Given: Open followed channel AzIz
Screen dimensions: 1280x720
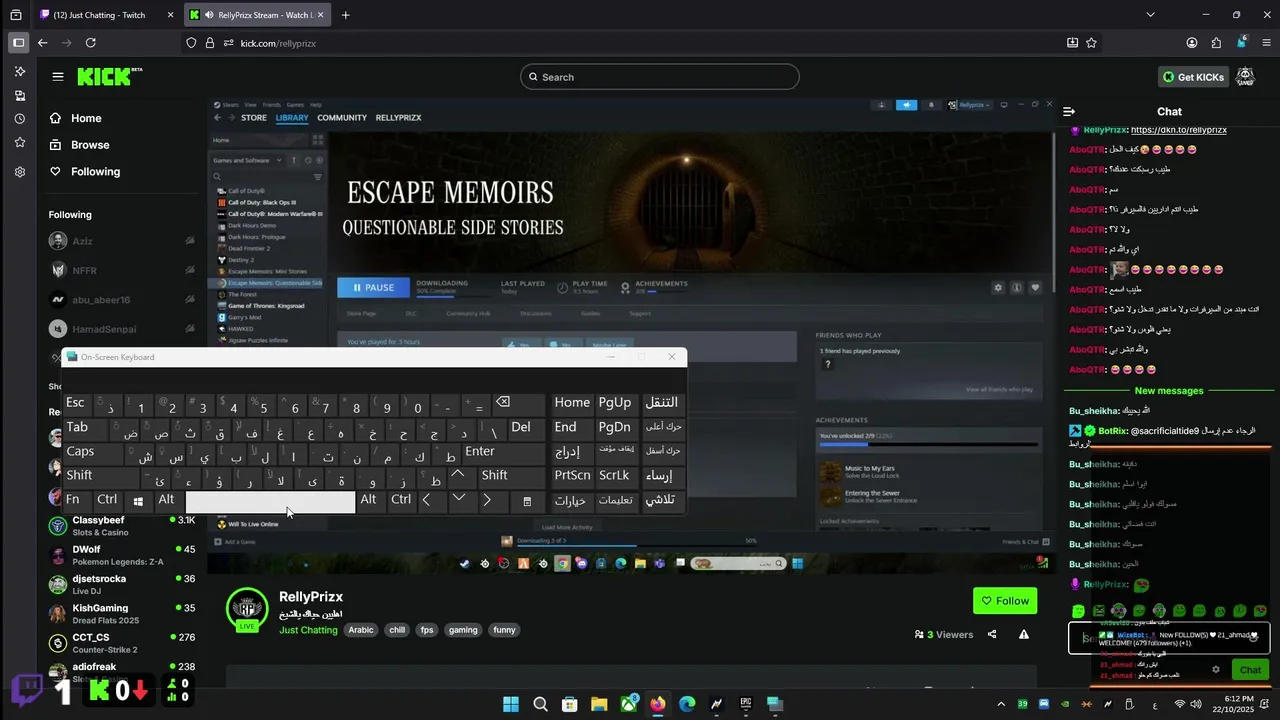Looking at the screenshot, I should pyautogui.click(x=120, y=241).
